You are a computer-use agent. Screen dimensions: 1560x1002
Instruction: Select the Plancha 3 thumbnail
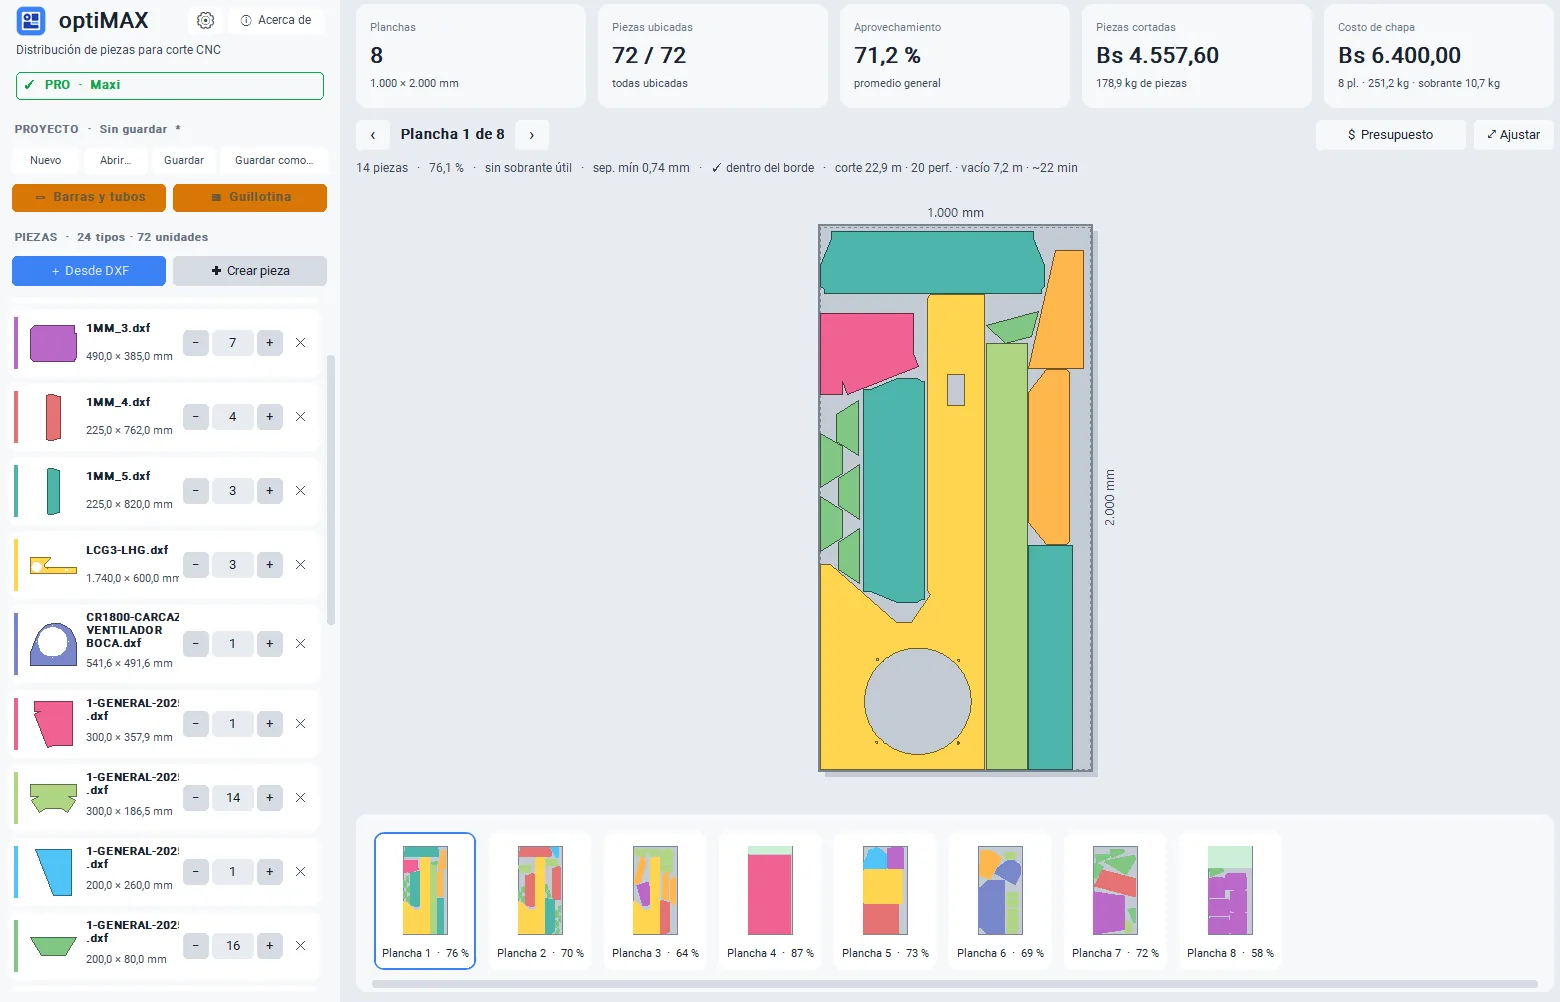tap(655, 901)
